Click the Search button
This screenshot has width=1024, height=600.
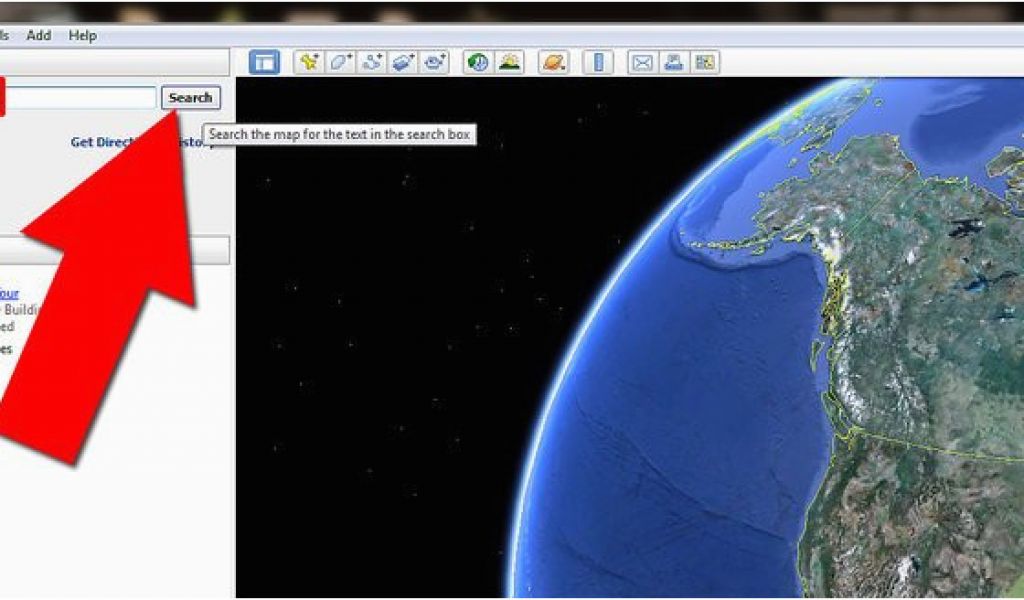pyautogui.click(x=191, y=98)
